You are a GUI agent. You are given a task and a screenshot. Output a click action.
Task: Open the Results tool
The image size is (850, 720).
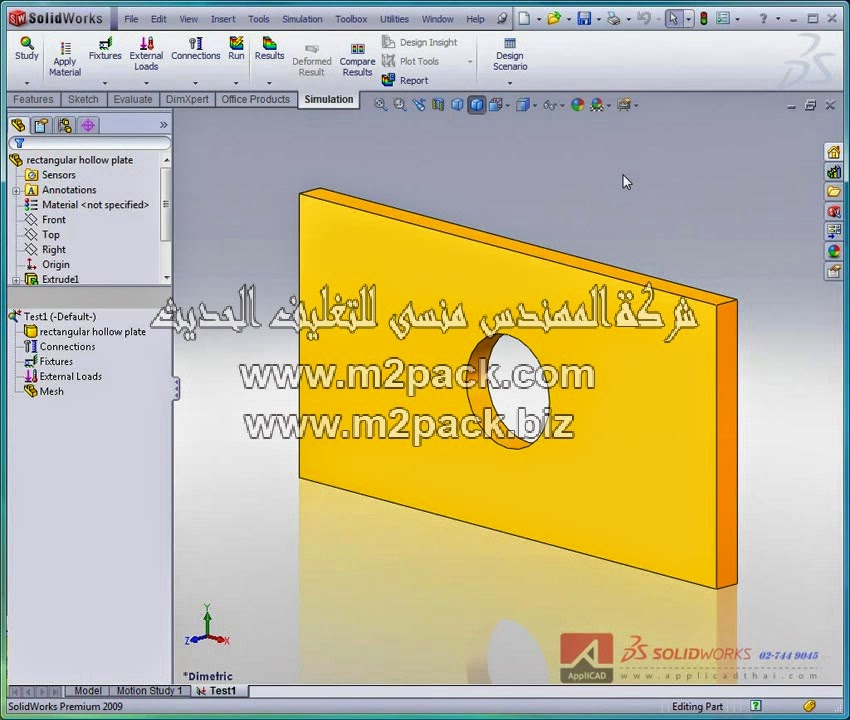269,48
